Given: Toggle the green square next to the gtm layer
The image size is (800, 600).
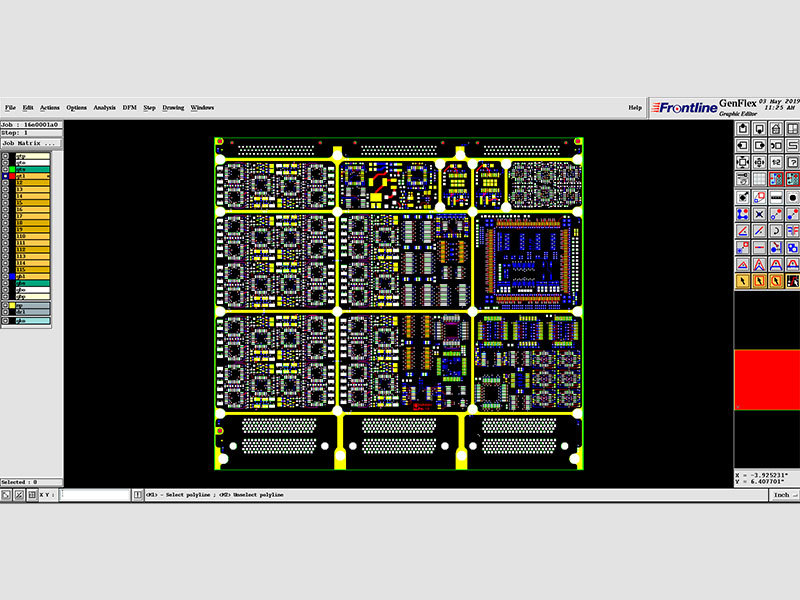Looking at the screenshot, I should click(11, 169).
